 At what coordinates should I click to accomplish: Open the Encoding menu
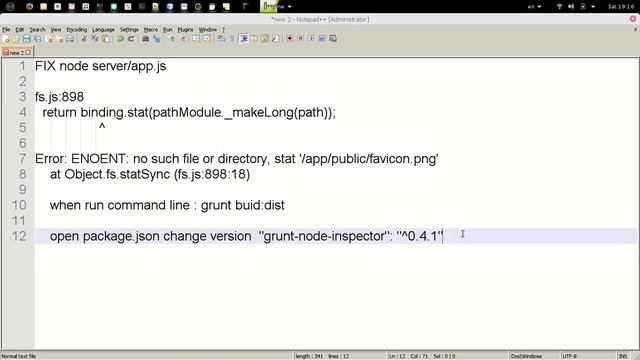[77, 30]
